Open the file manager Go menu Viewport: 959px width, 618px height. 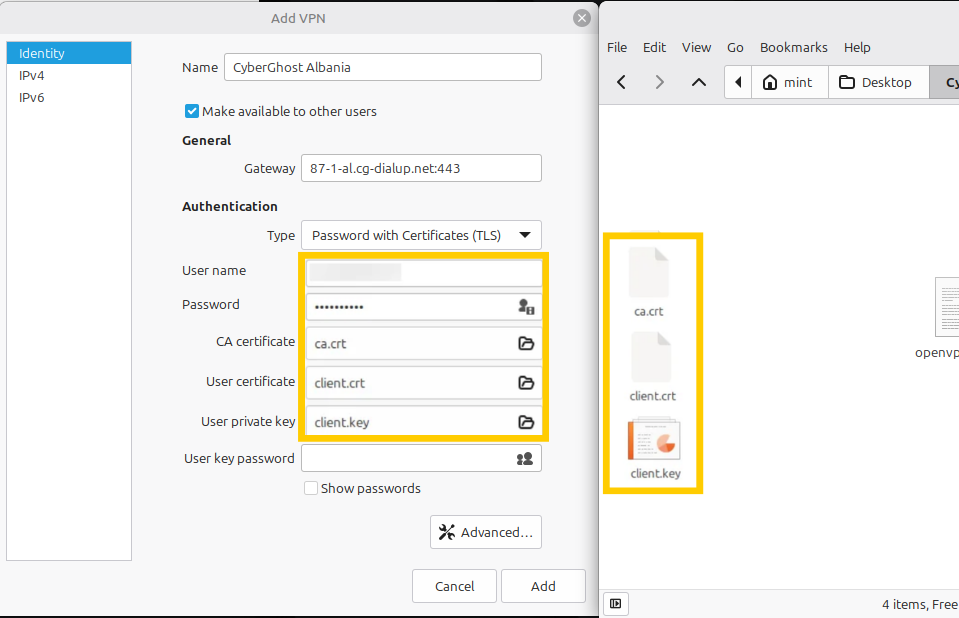[x=735, y=48]
